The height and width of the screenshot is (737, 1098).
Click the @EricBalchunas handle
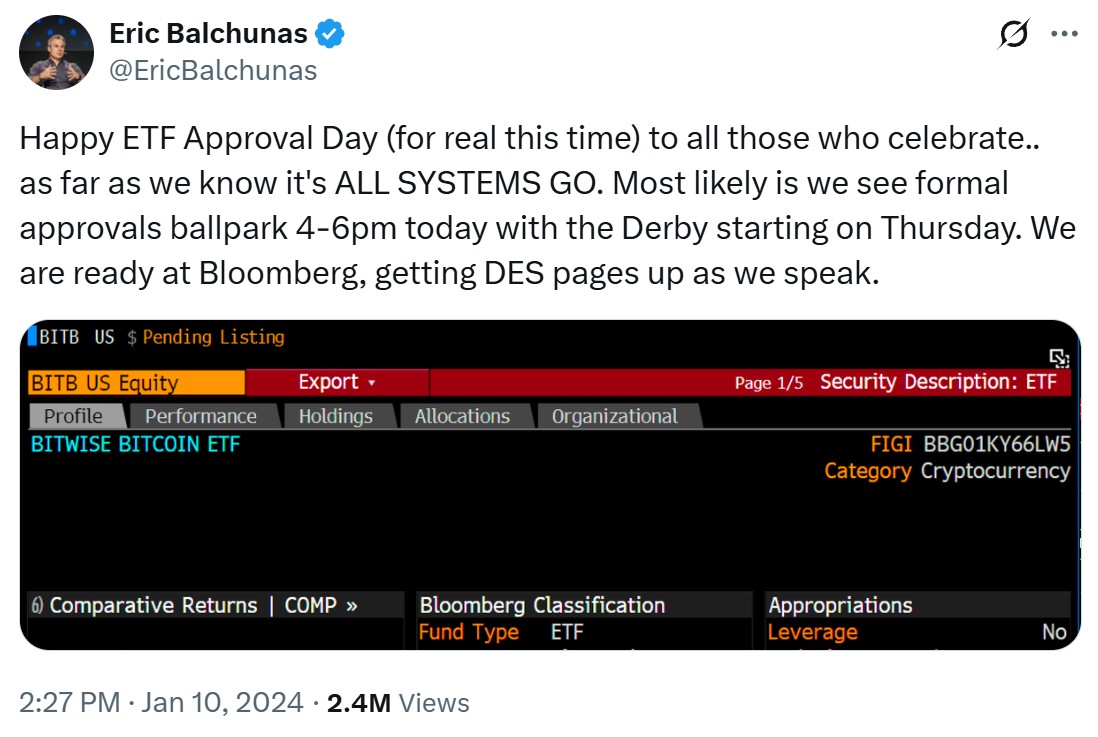(x=212, y=70)
